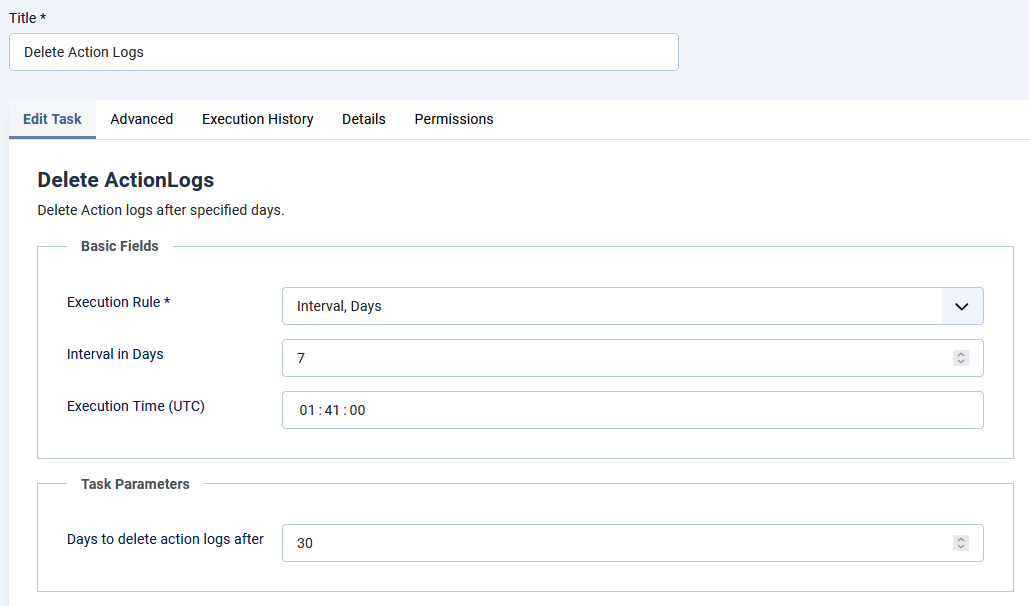Open the Execution History tab
1029x606 pixels.
tap(258, 119)
